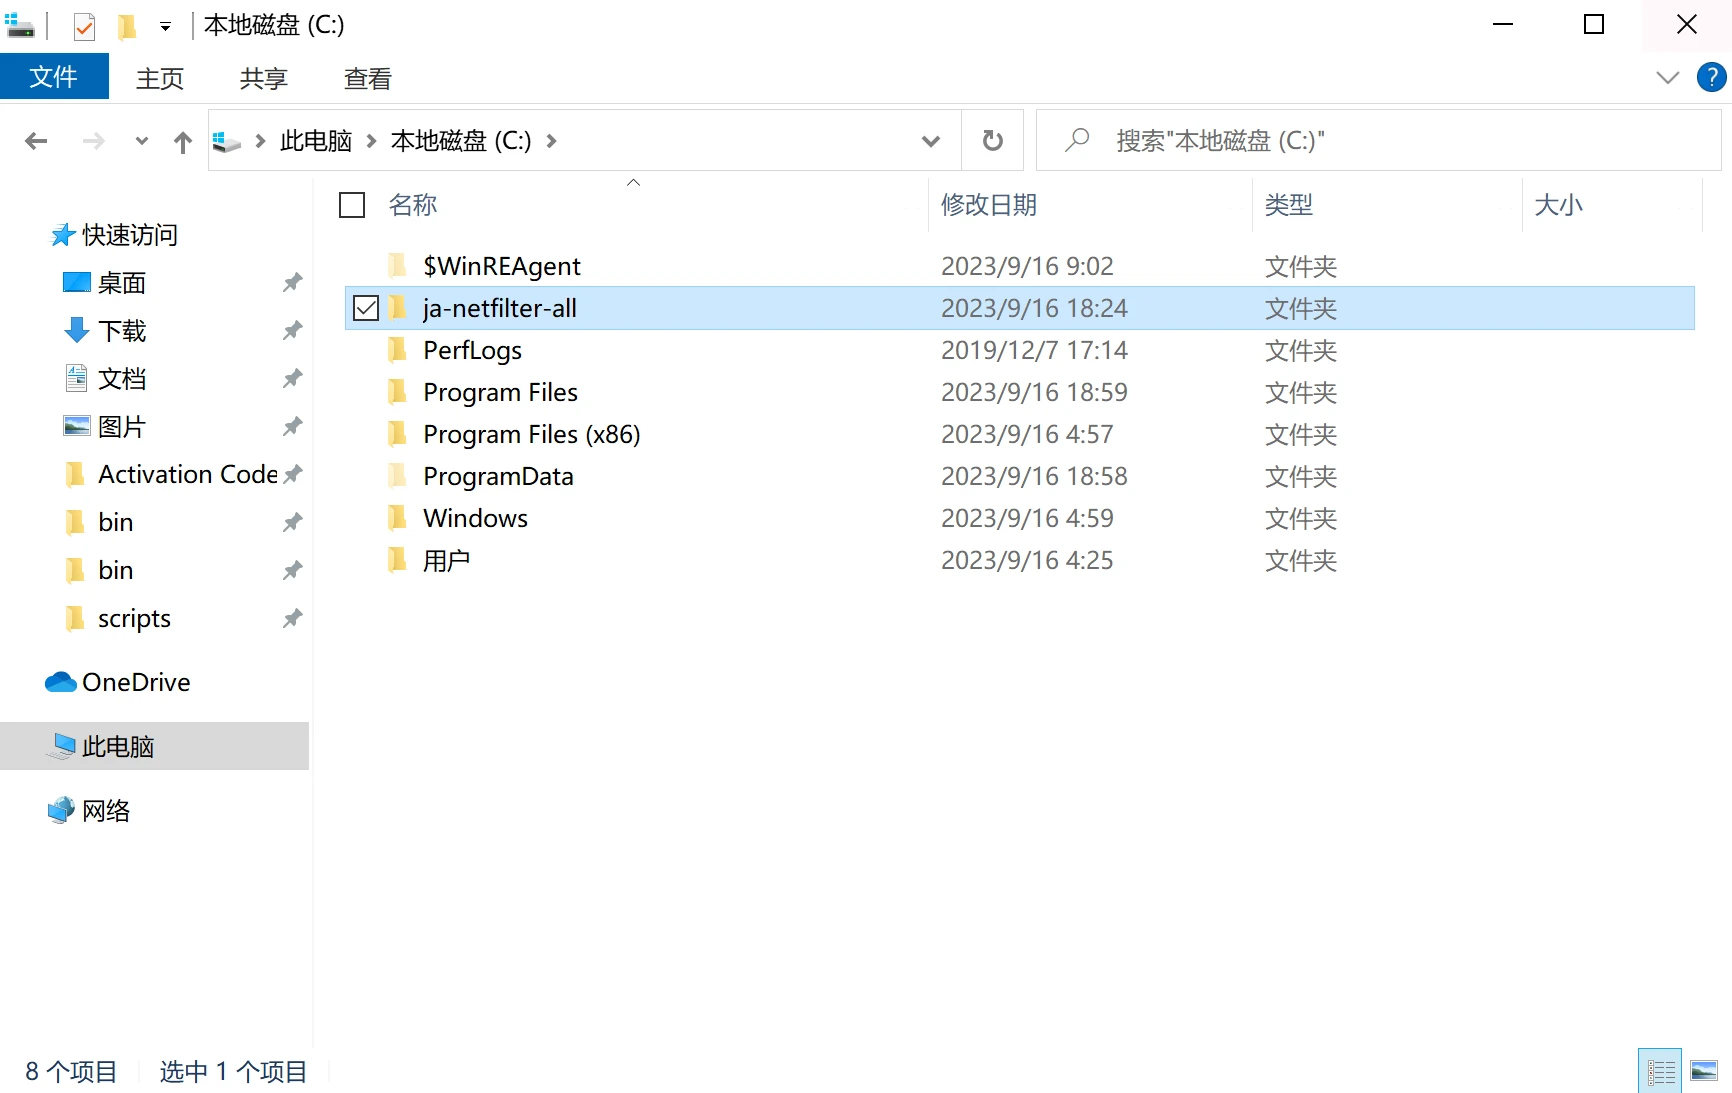Viewport: 1732px width, 1093px height.
Task: Click the pin icon beside 图片
Action: [292, 427]
